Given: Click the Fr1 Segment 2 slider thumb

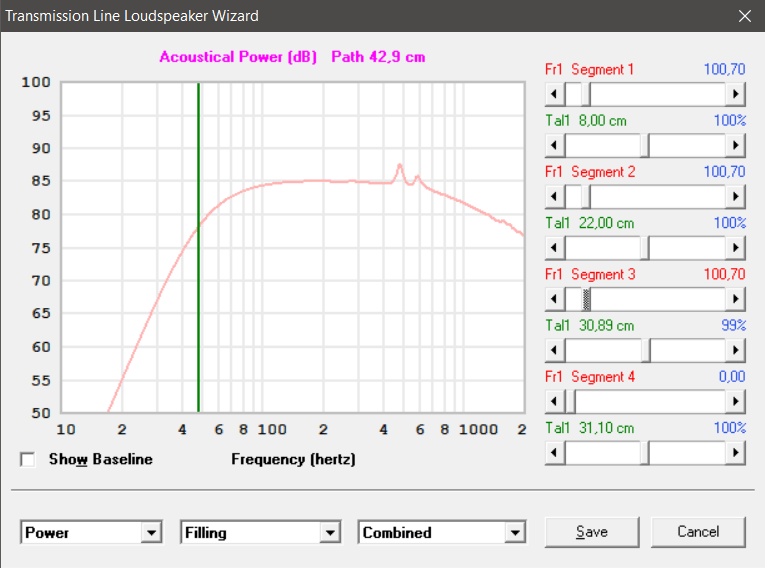Looking at the screenshot, I should tap(586, 197).
